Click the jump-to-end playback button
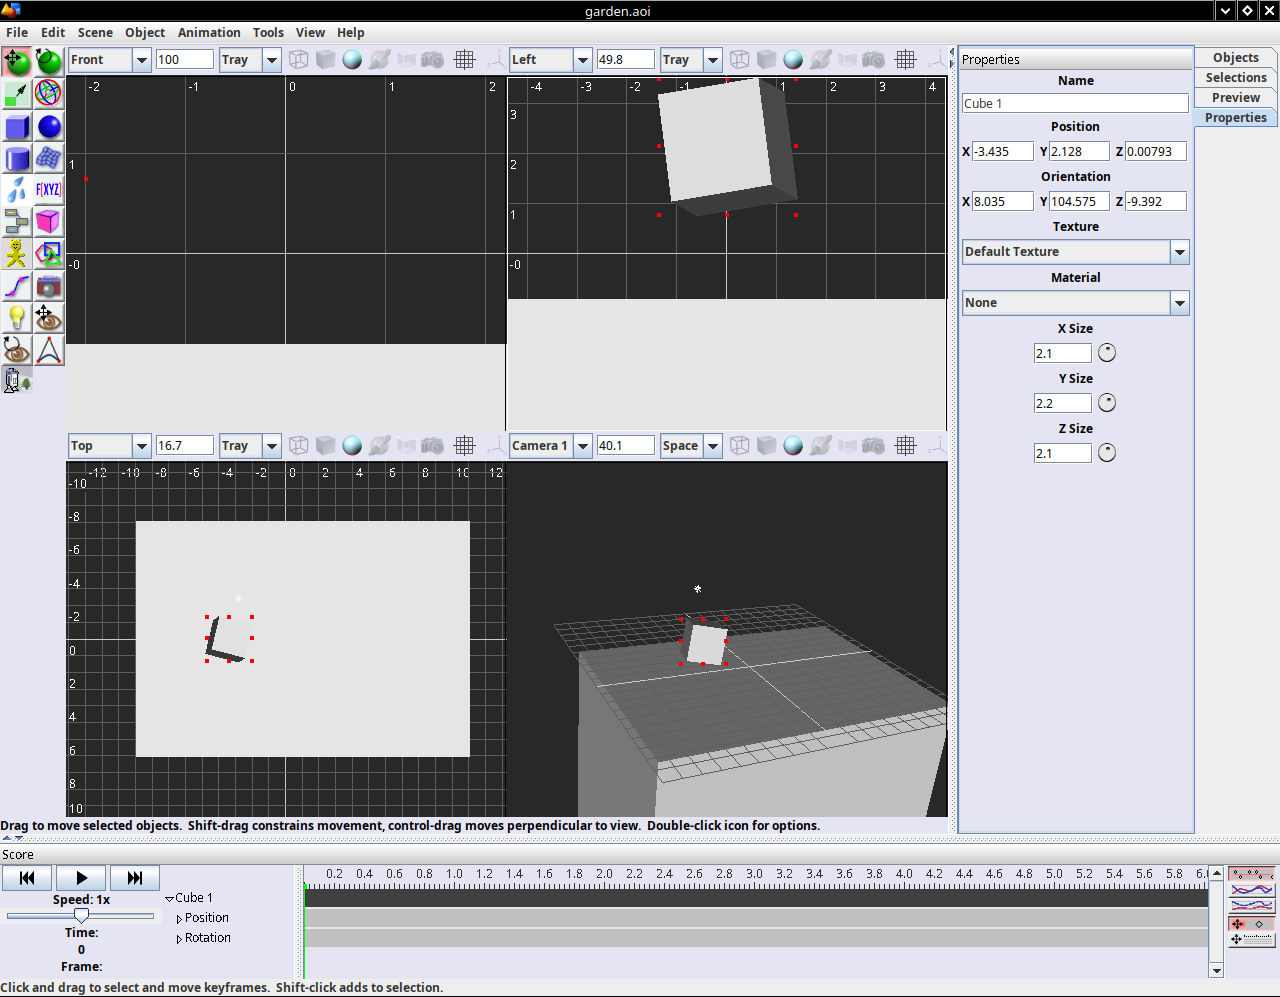The height and width of the screenshot is (997, 1280). 135,878
